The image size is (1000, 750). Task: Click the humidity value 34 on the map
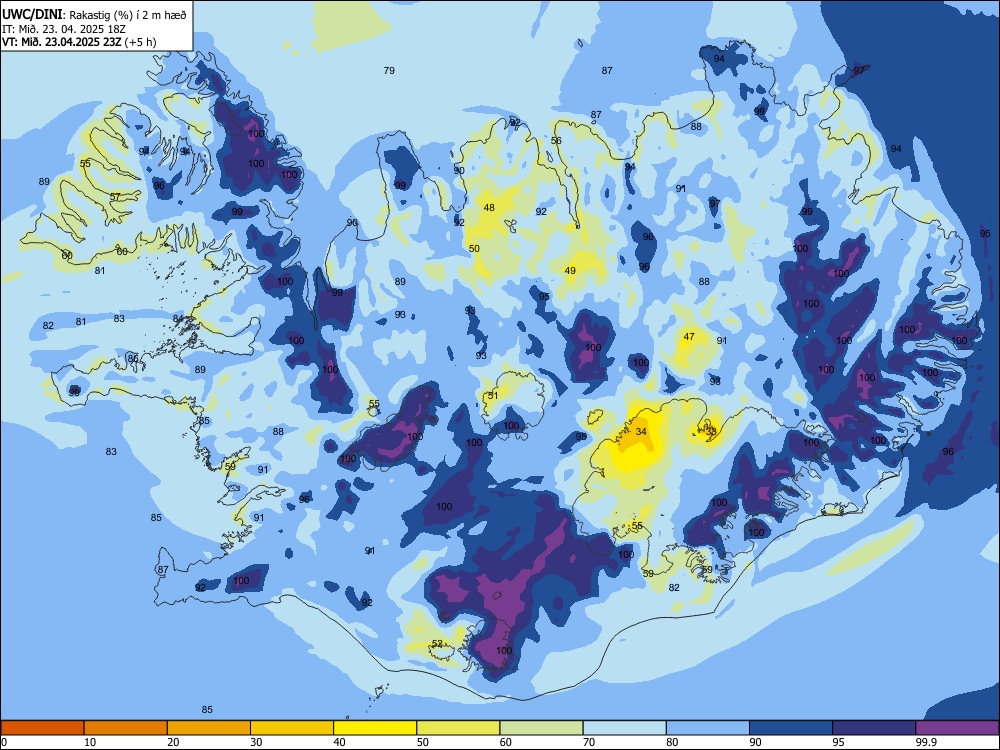641,432
